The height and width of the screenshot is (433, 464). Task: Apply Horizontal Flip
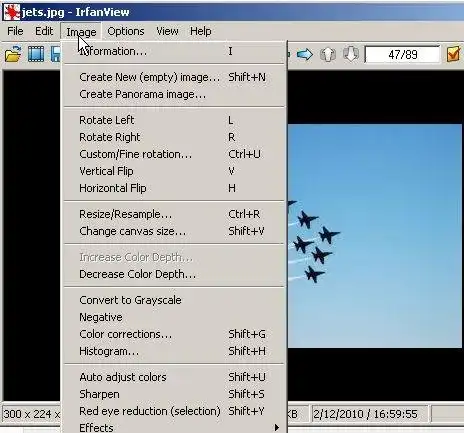pyautogui.click(x=175, y=188)
